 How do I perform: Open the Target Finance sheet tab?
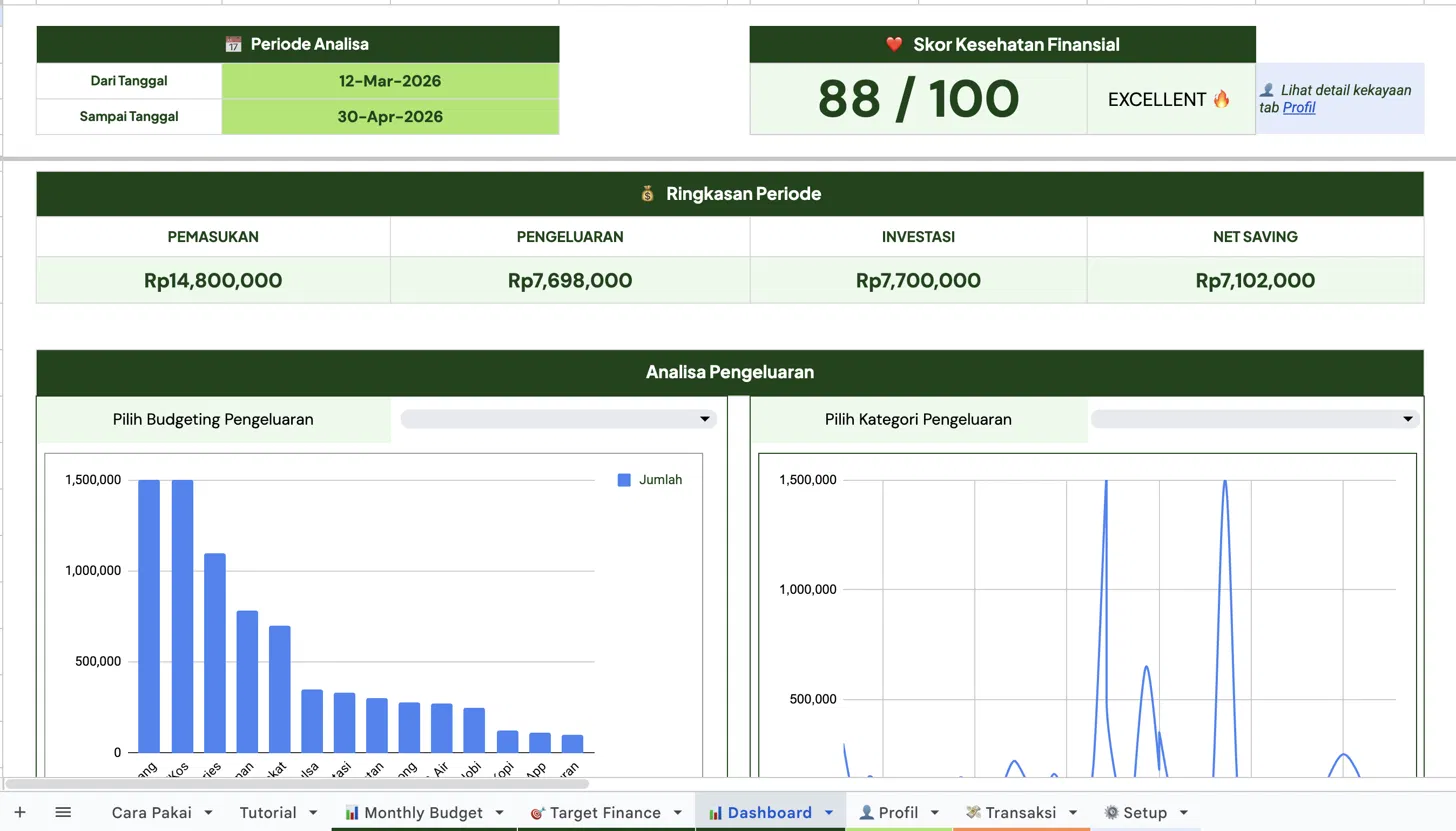coord(605,813)
